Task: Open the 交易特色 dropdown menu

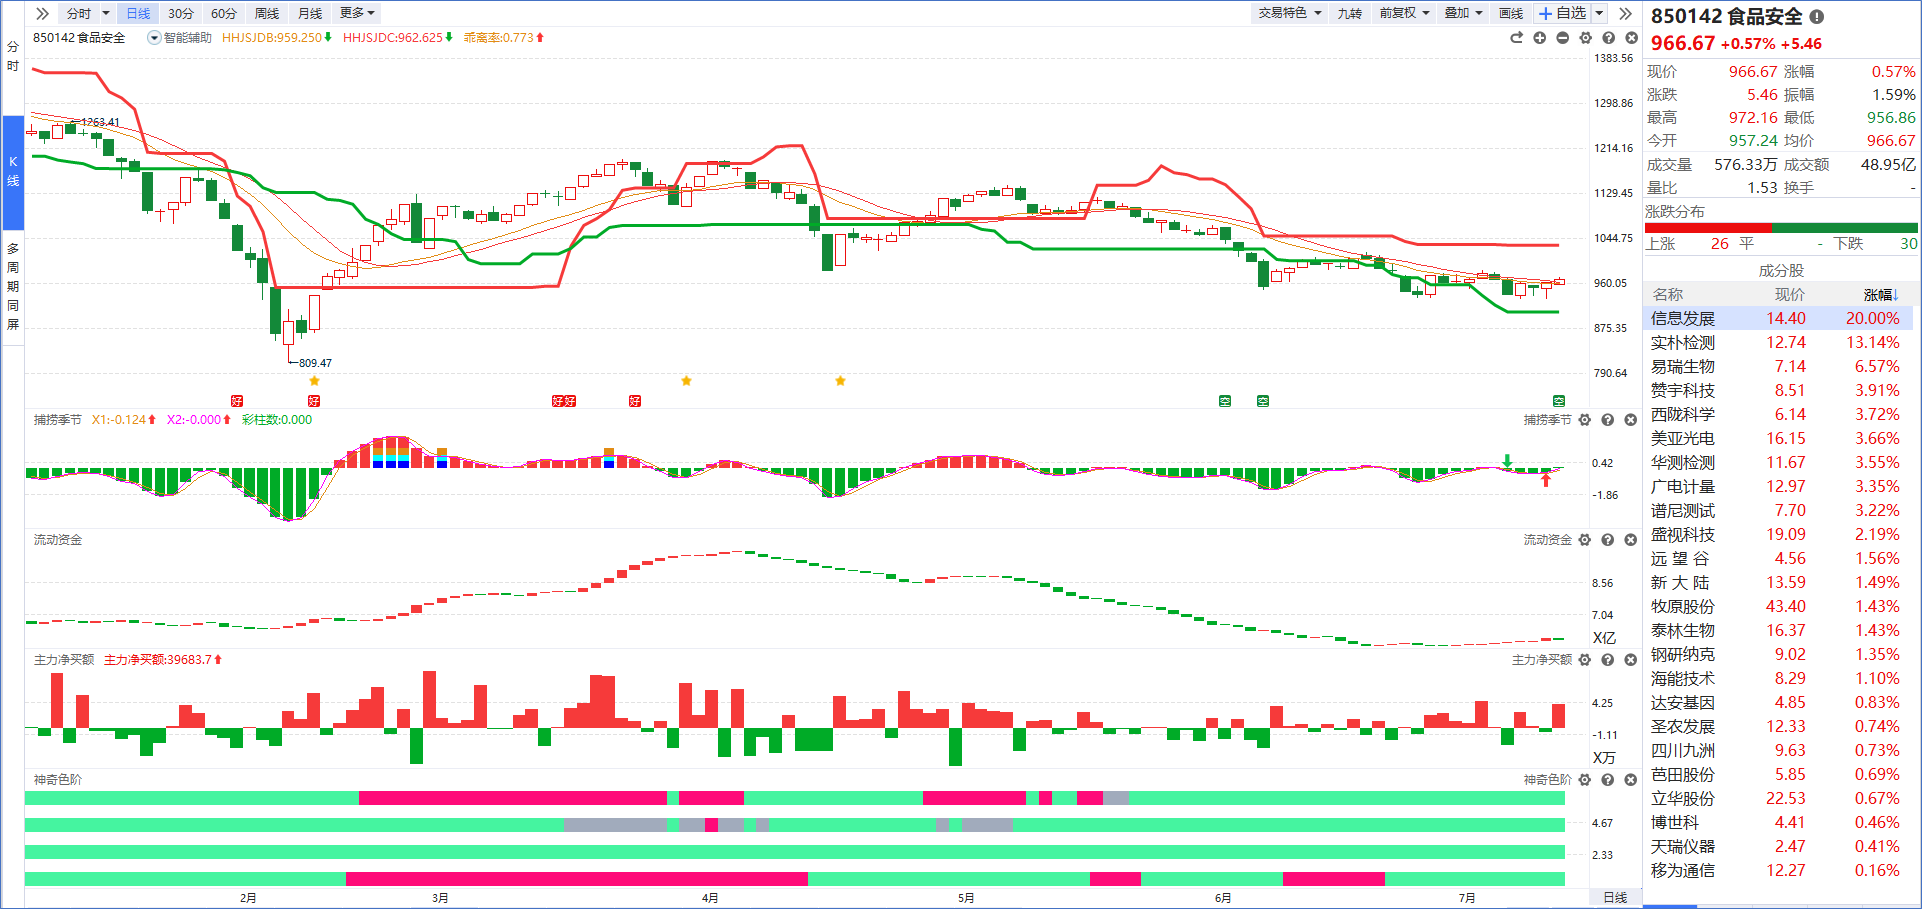Action: (x=1290, y=13)
